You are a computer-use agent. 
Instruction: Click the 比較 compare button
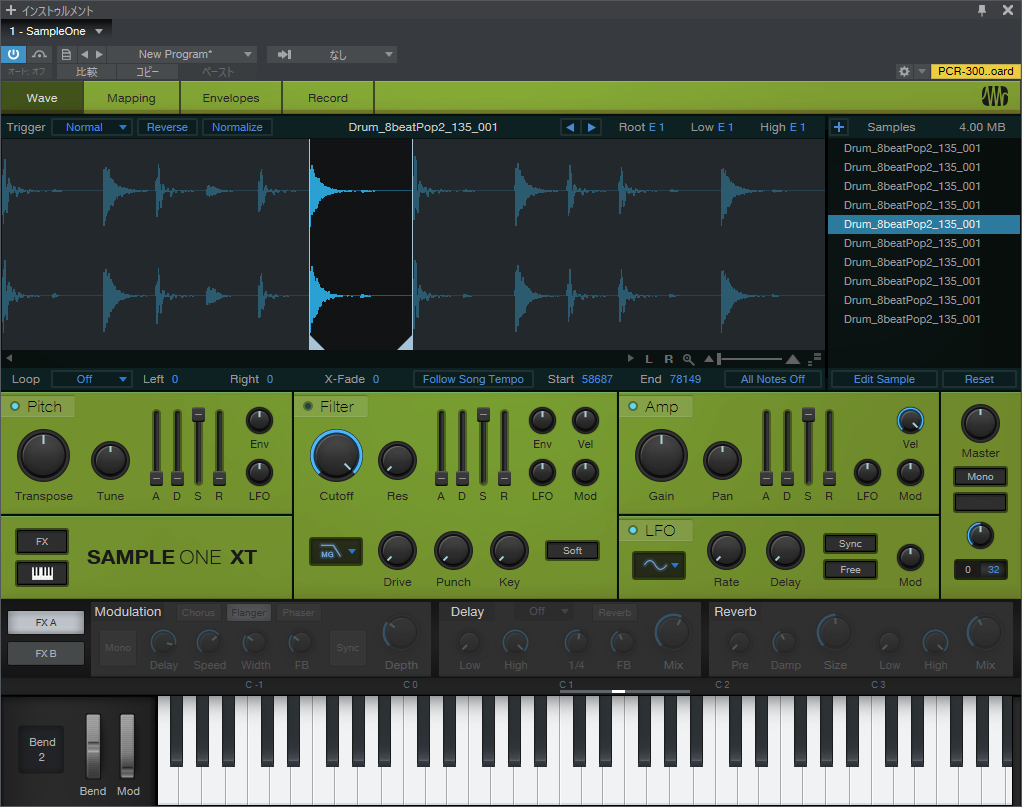(x=87, y=72)
